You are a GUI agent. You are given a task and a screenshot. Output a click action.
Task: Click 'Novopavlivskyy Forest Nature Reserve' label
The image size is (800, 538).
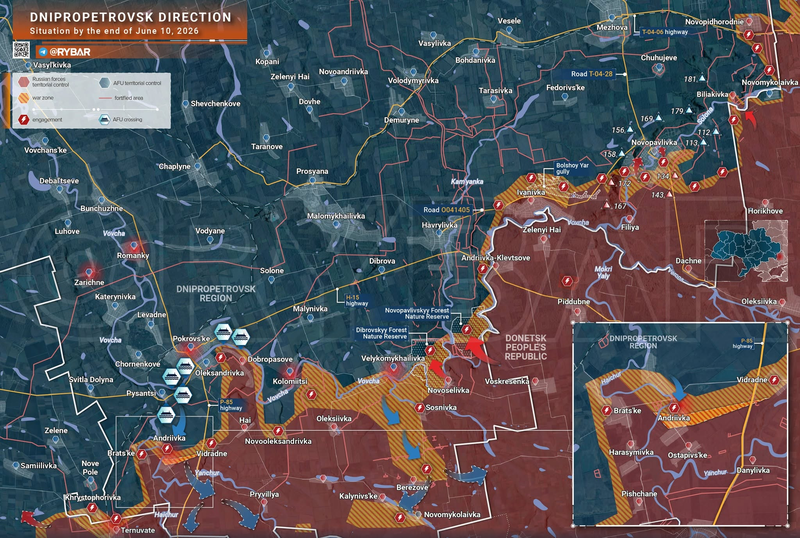[417, 313]
